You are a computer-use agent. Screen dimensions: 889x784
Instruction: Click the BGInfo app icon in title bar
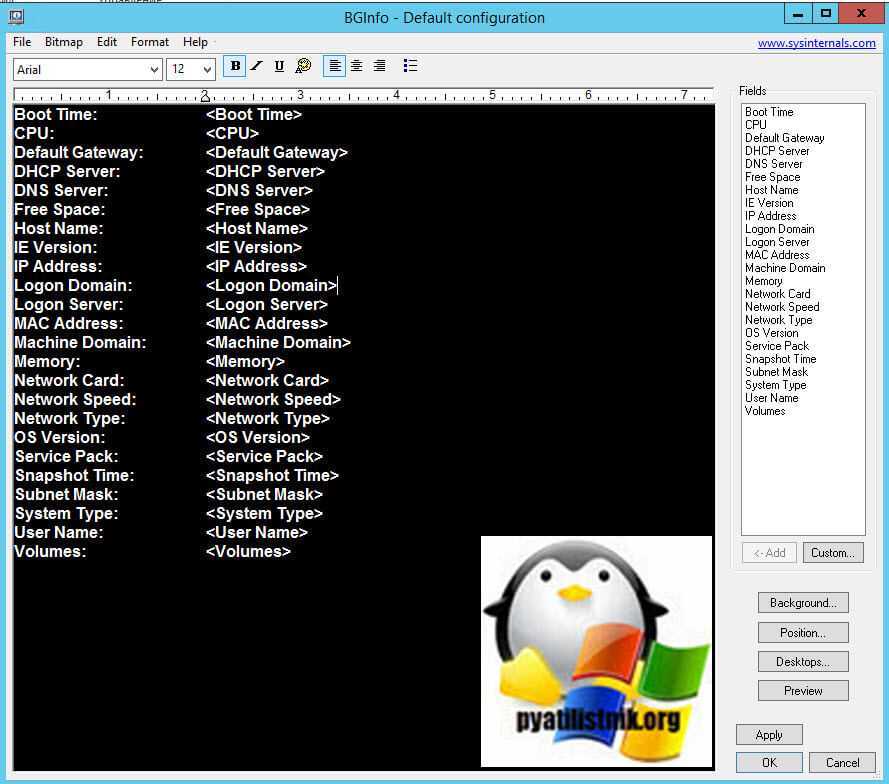click(x=16, y=16)
